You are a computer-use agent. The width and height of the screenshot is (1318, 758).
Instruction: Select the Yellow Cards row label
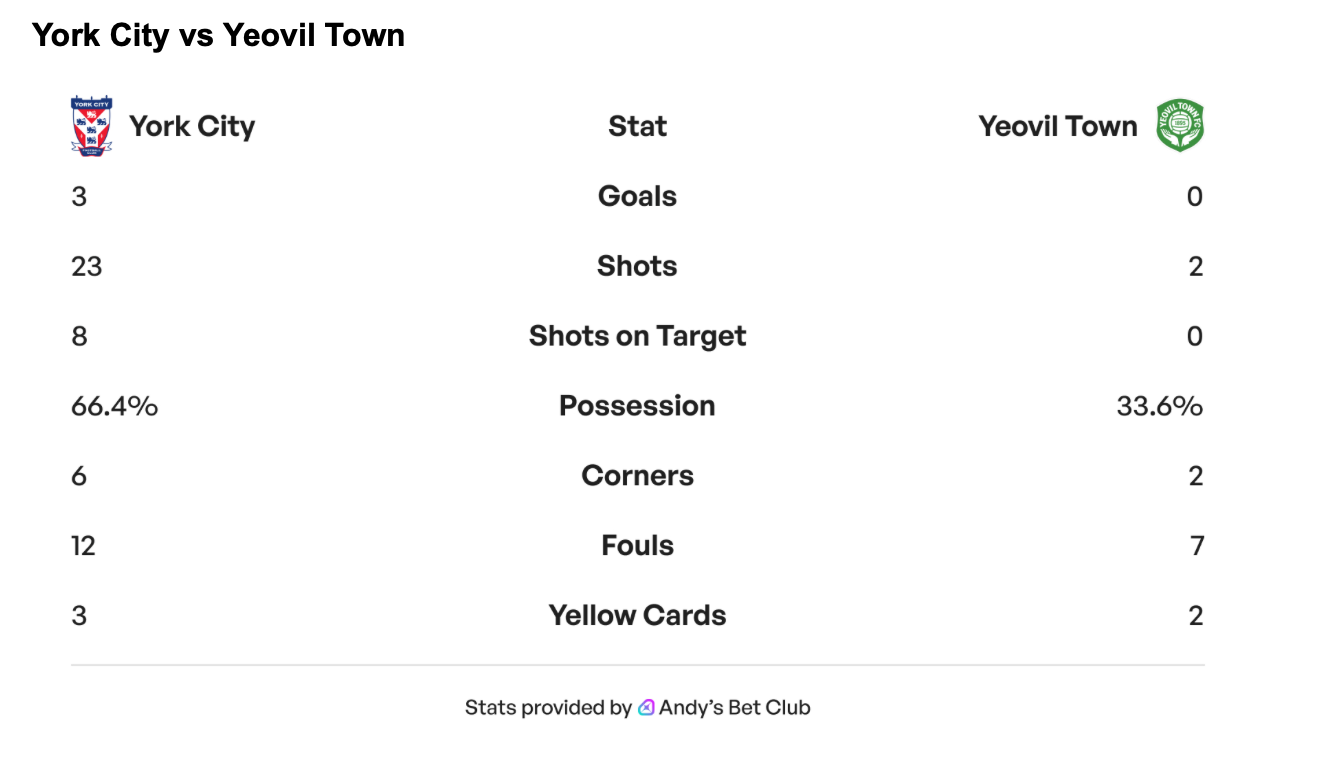(x=637, y=616)
